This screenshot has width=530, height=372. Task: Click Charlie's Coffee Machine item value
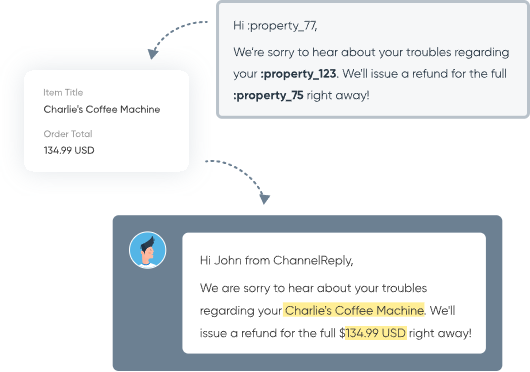[x=102, y=109]
